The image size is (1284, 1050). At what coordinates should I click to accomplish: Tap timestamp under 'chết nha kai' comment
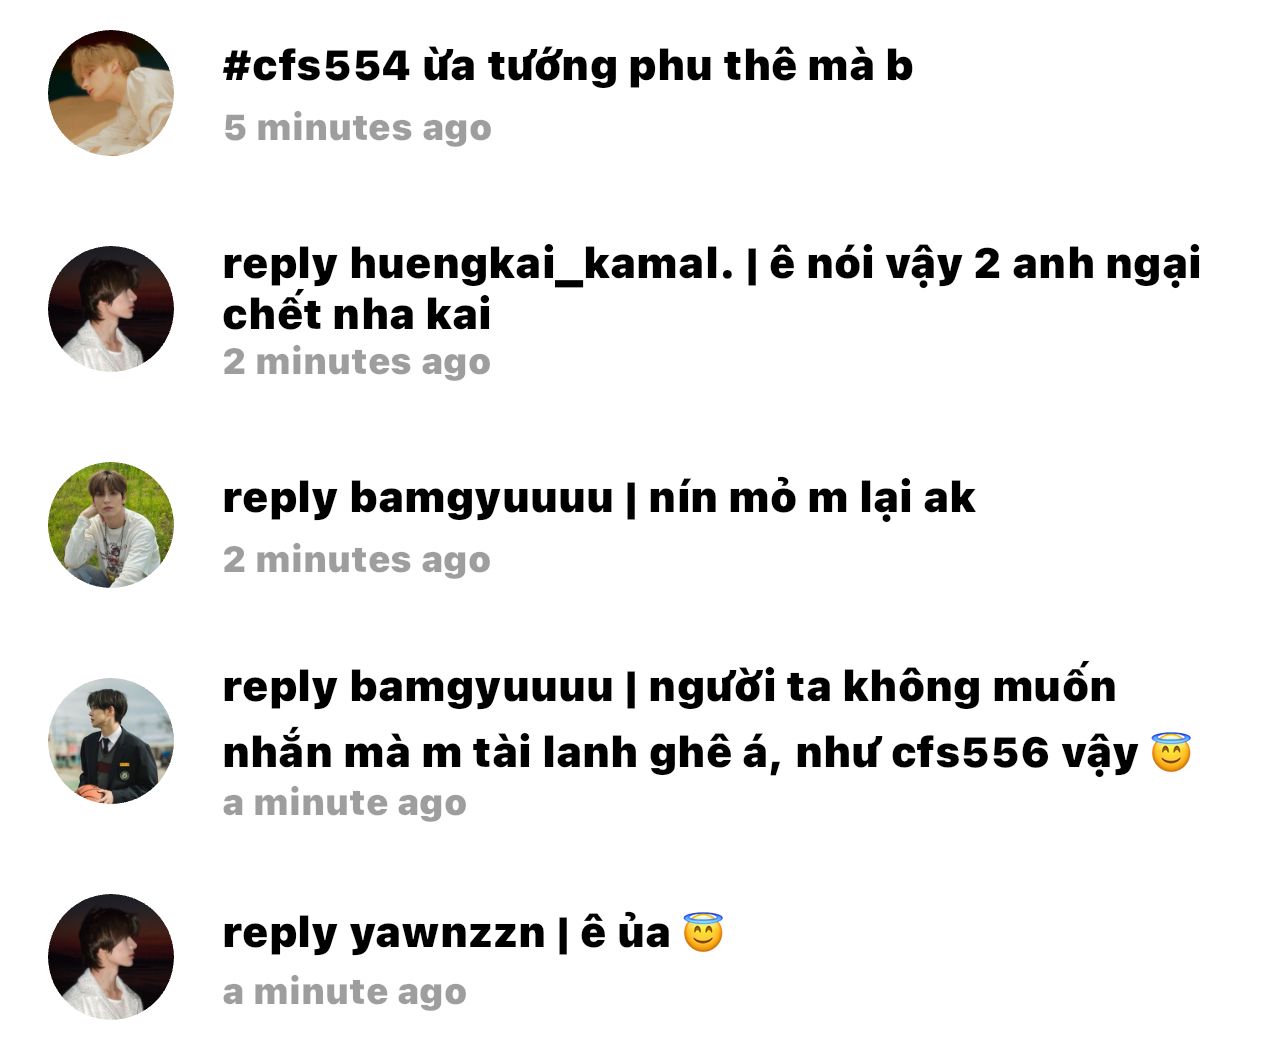coord(357,361)
